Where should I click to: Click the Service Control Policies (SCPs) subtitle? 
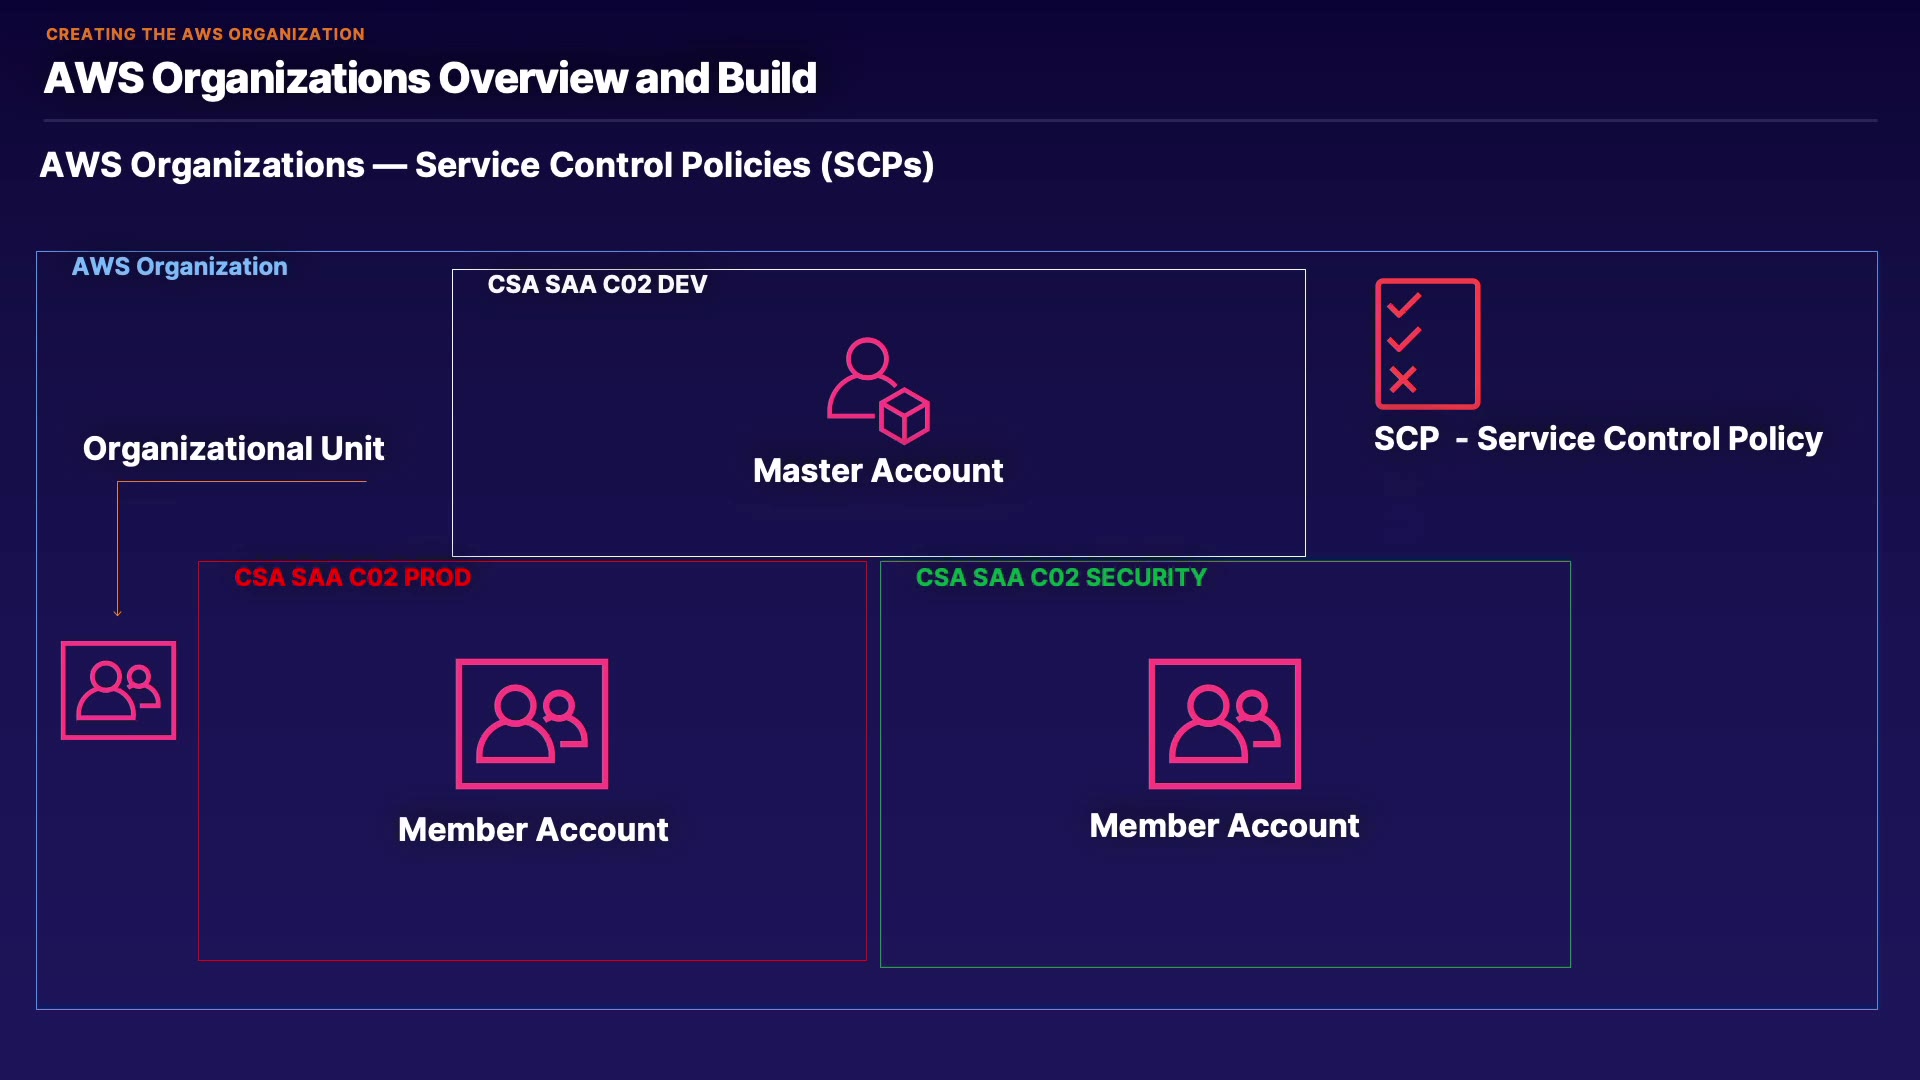point(487,165)
